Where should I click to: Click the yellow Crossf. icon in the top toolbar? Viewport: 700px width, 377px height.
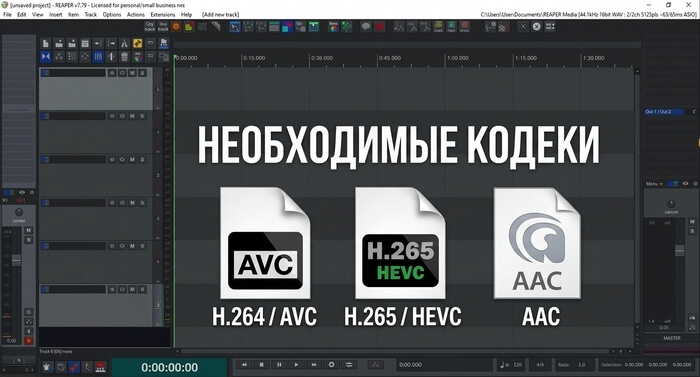click(x=438, y=27)
